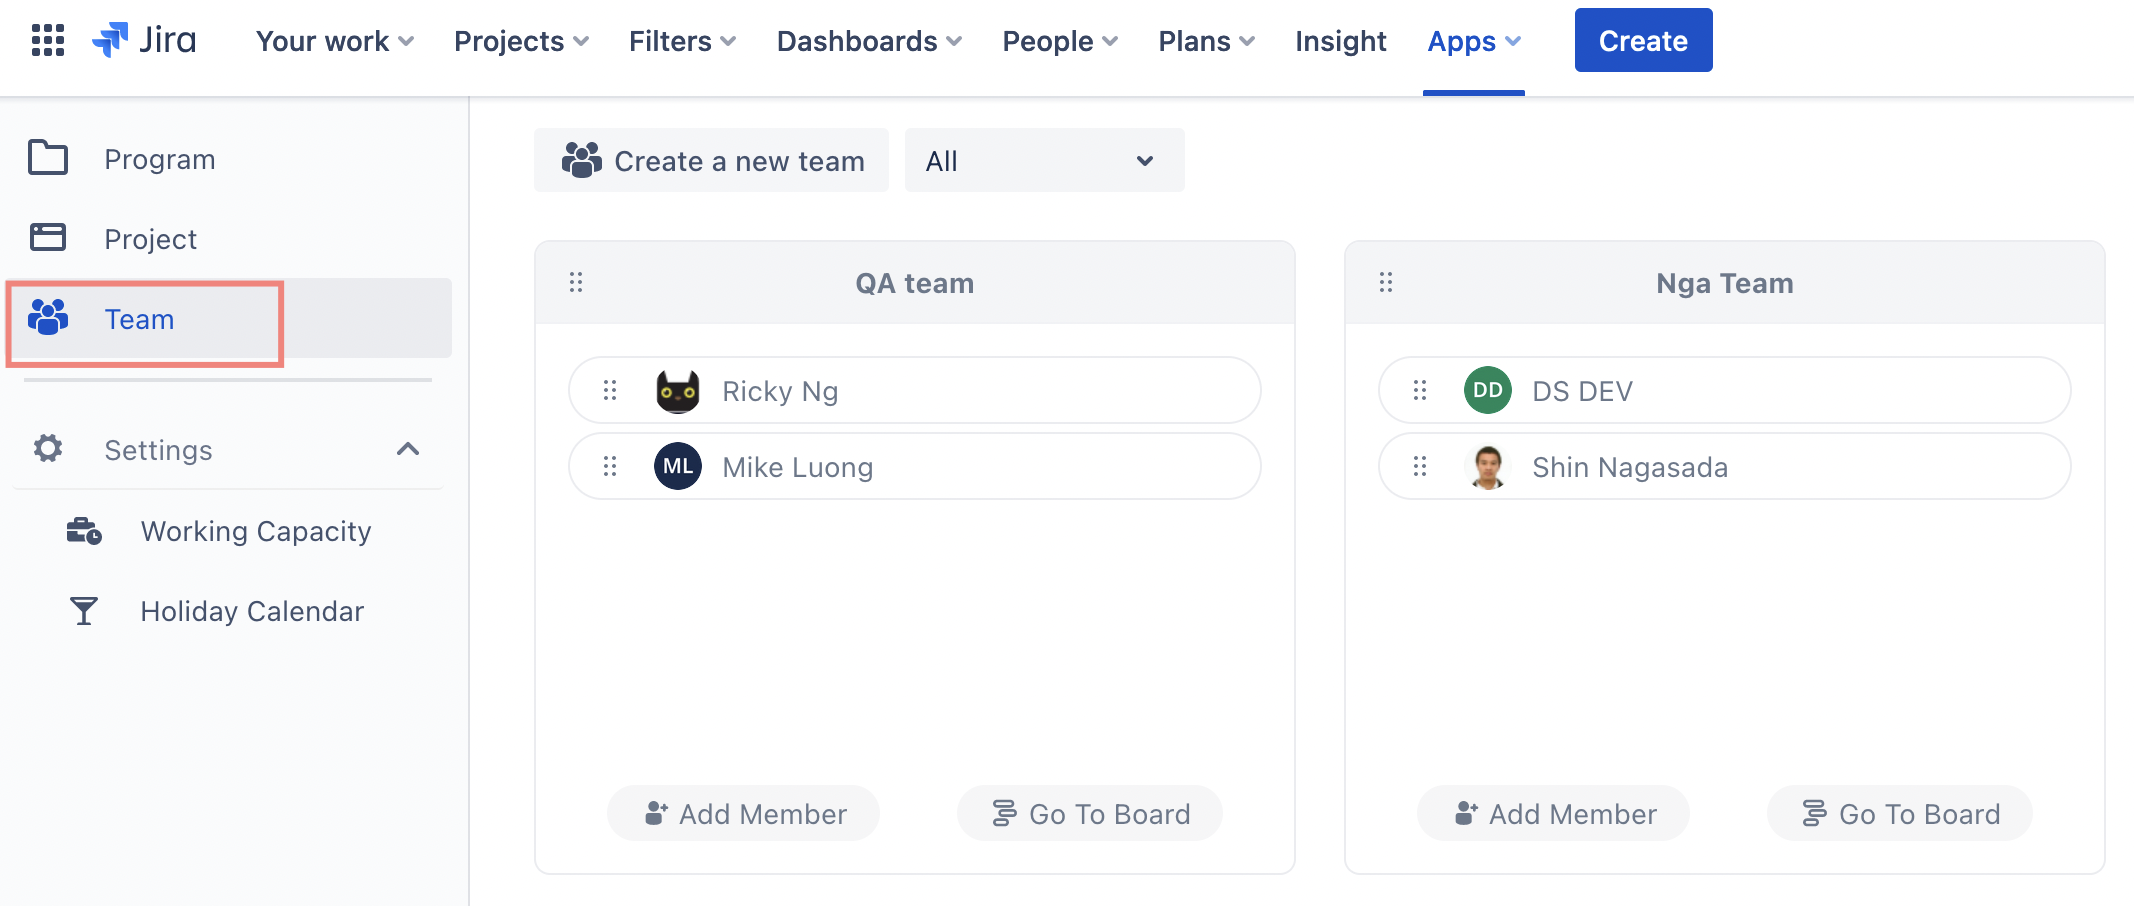The width and height of the screenshot is (2134, 906).
Task: Open the Dashboards dropdown menu
Action: [869, 41]
